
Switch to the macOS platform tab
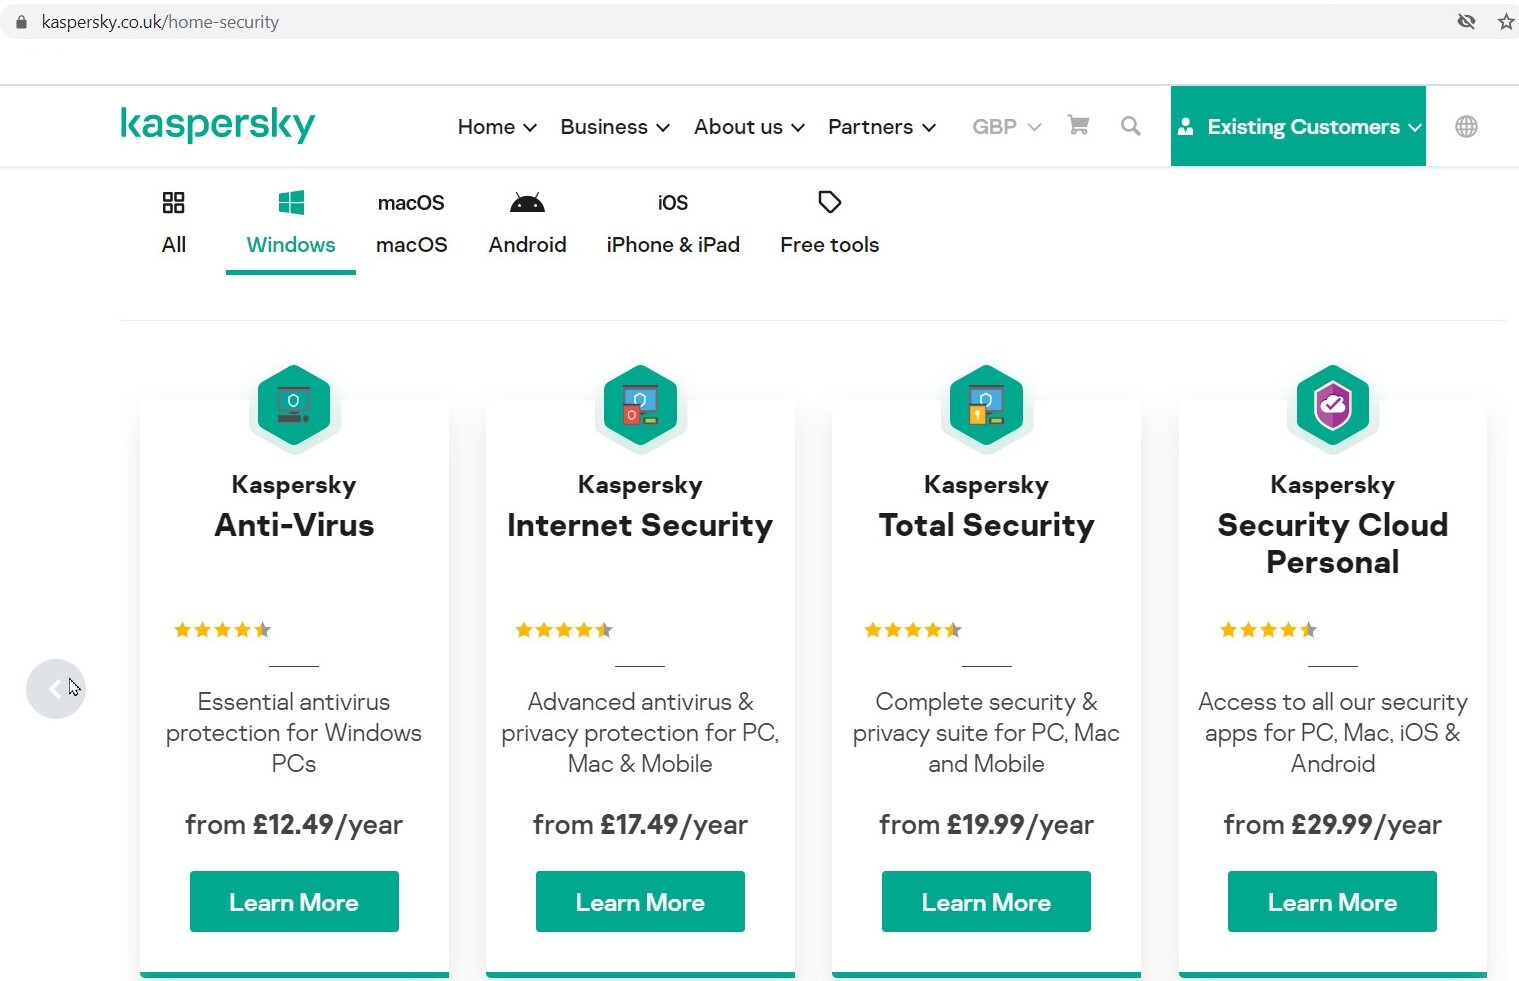pyautogui.click(x=411, y=224)
